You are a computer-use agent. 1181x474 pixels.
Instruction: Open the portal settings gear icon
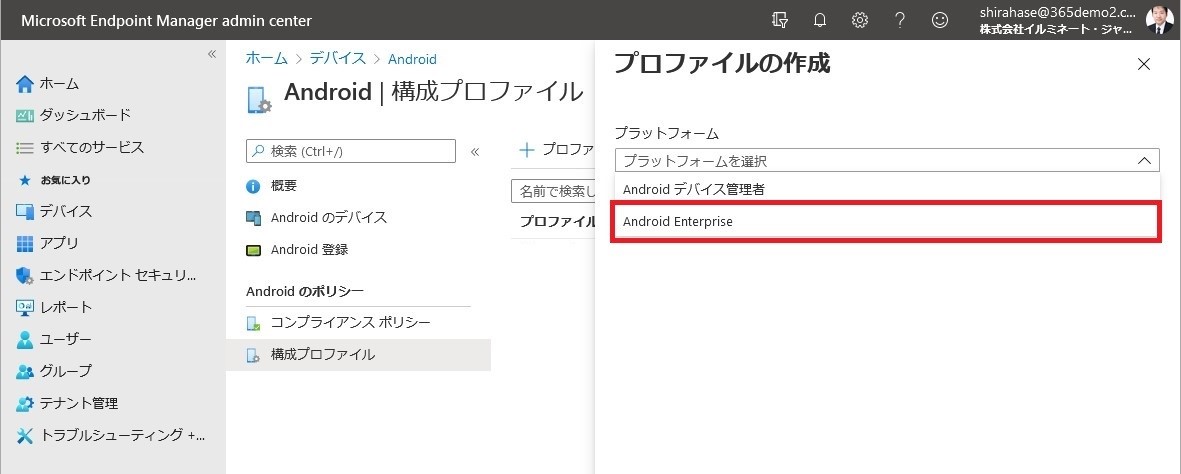click(859, 20)
